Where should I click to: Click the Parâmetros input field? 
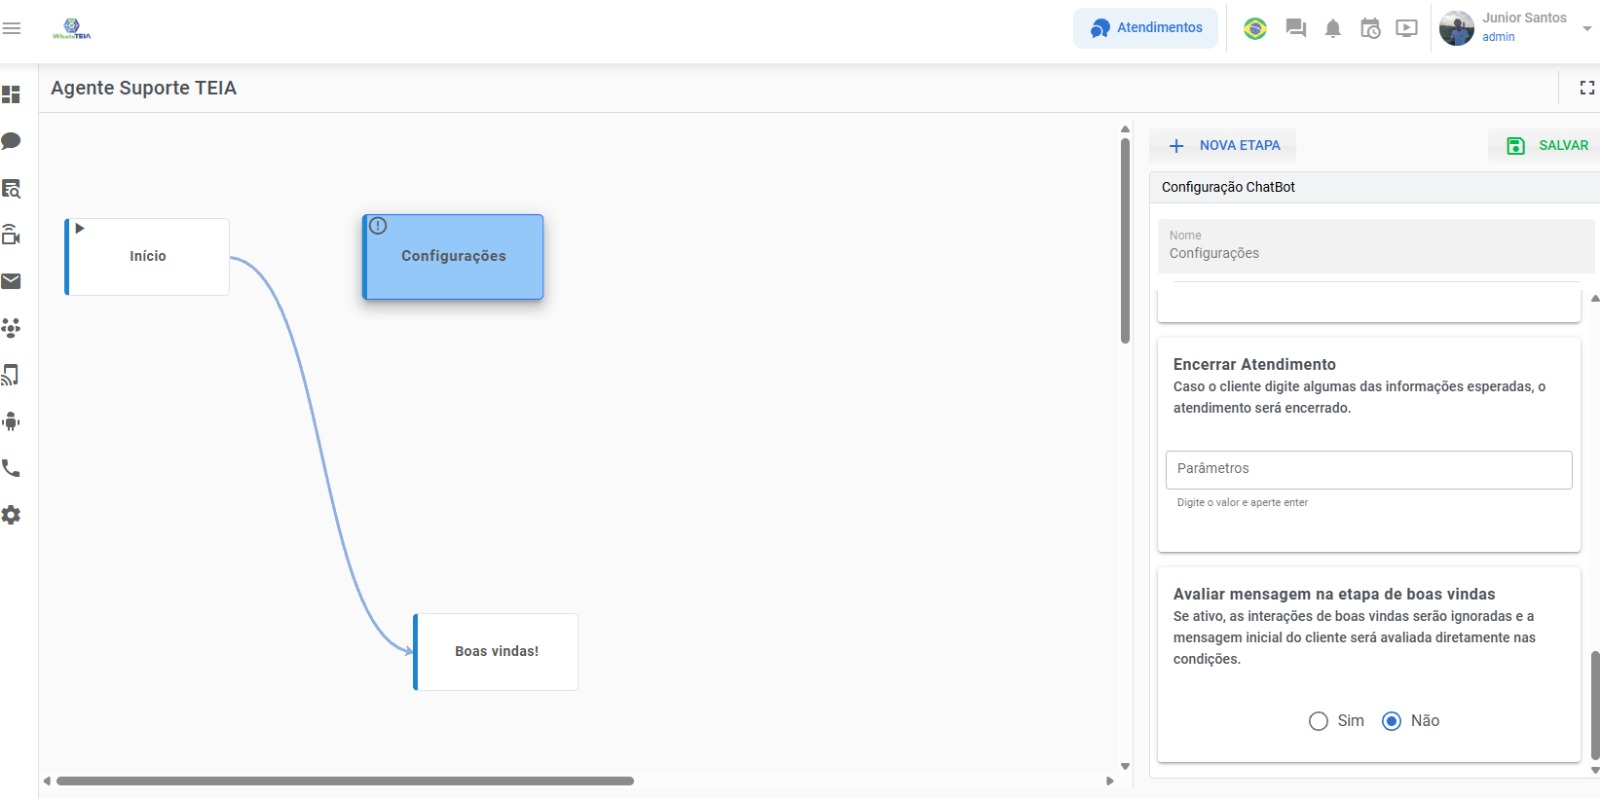point(1368,469)
